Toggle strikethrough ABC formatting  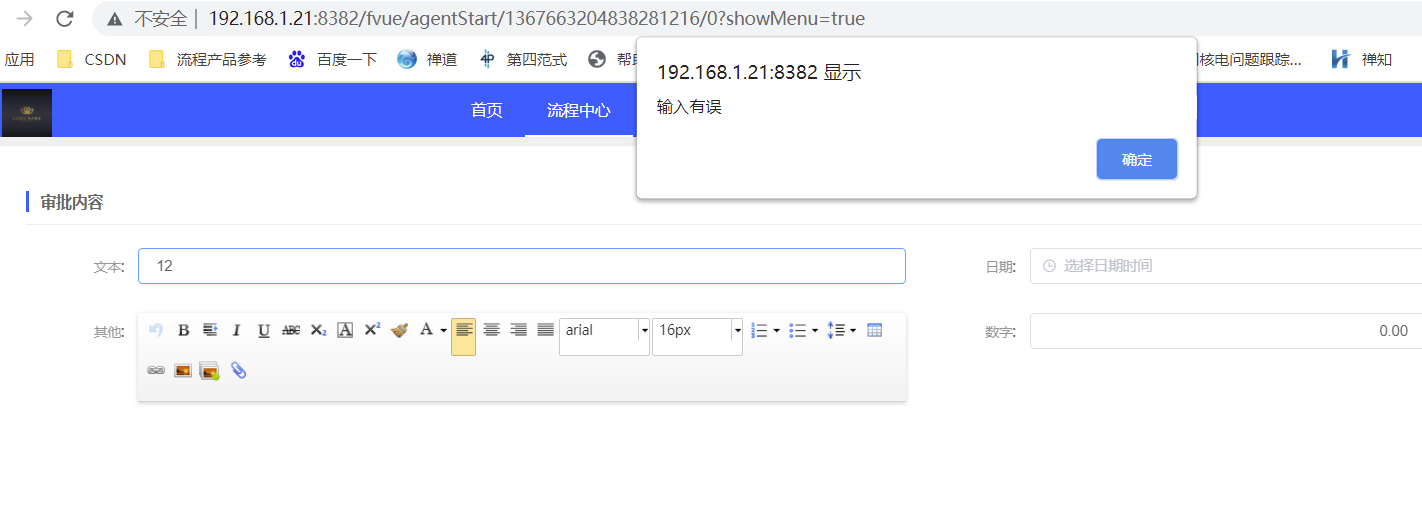(x=291, y=330)
